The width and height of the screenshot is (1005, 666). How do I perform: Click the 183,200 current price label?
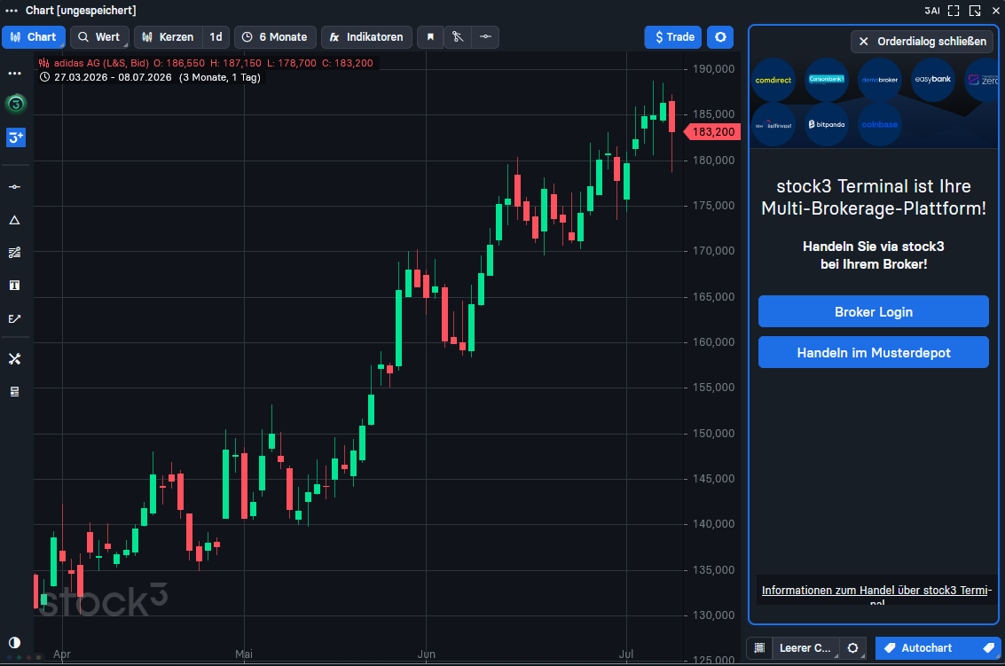coord(713,131)
